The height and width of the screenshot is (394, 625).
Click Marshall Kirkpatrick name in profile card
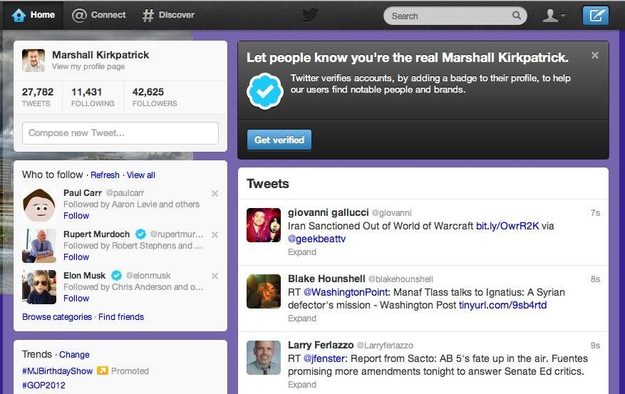coord(100,55)
